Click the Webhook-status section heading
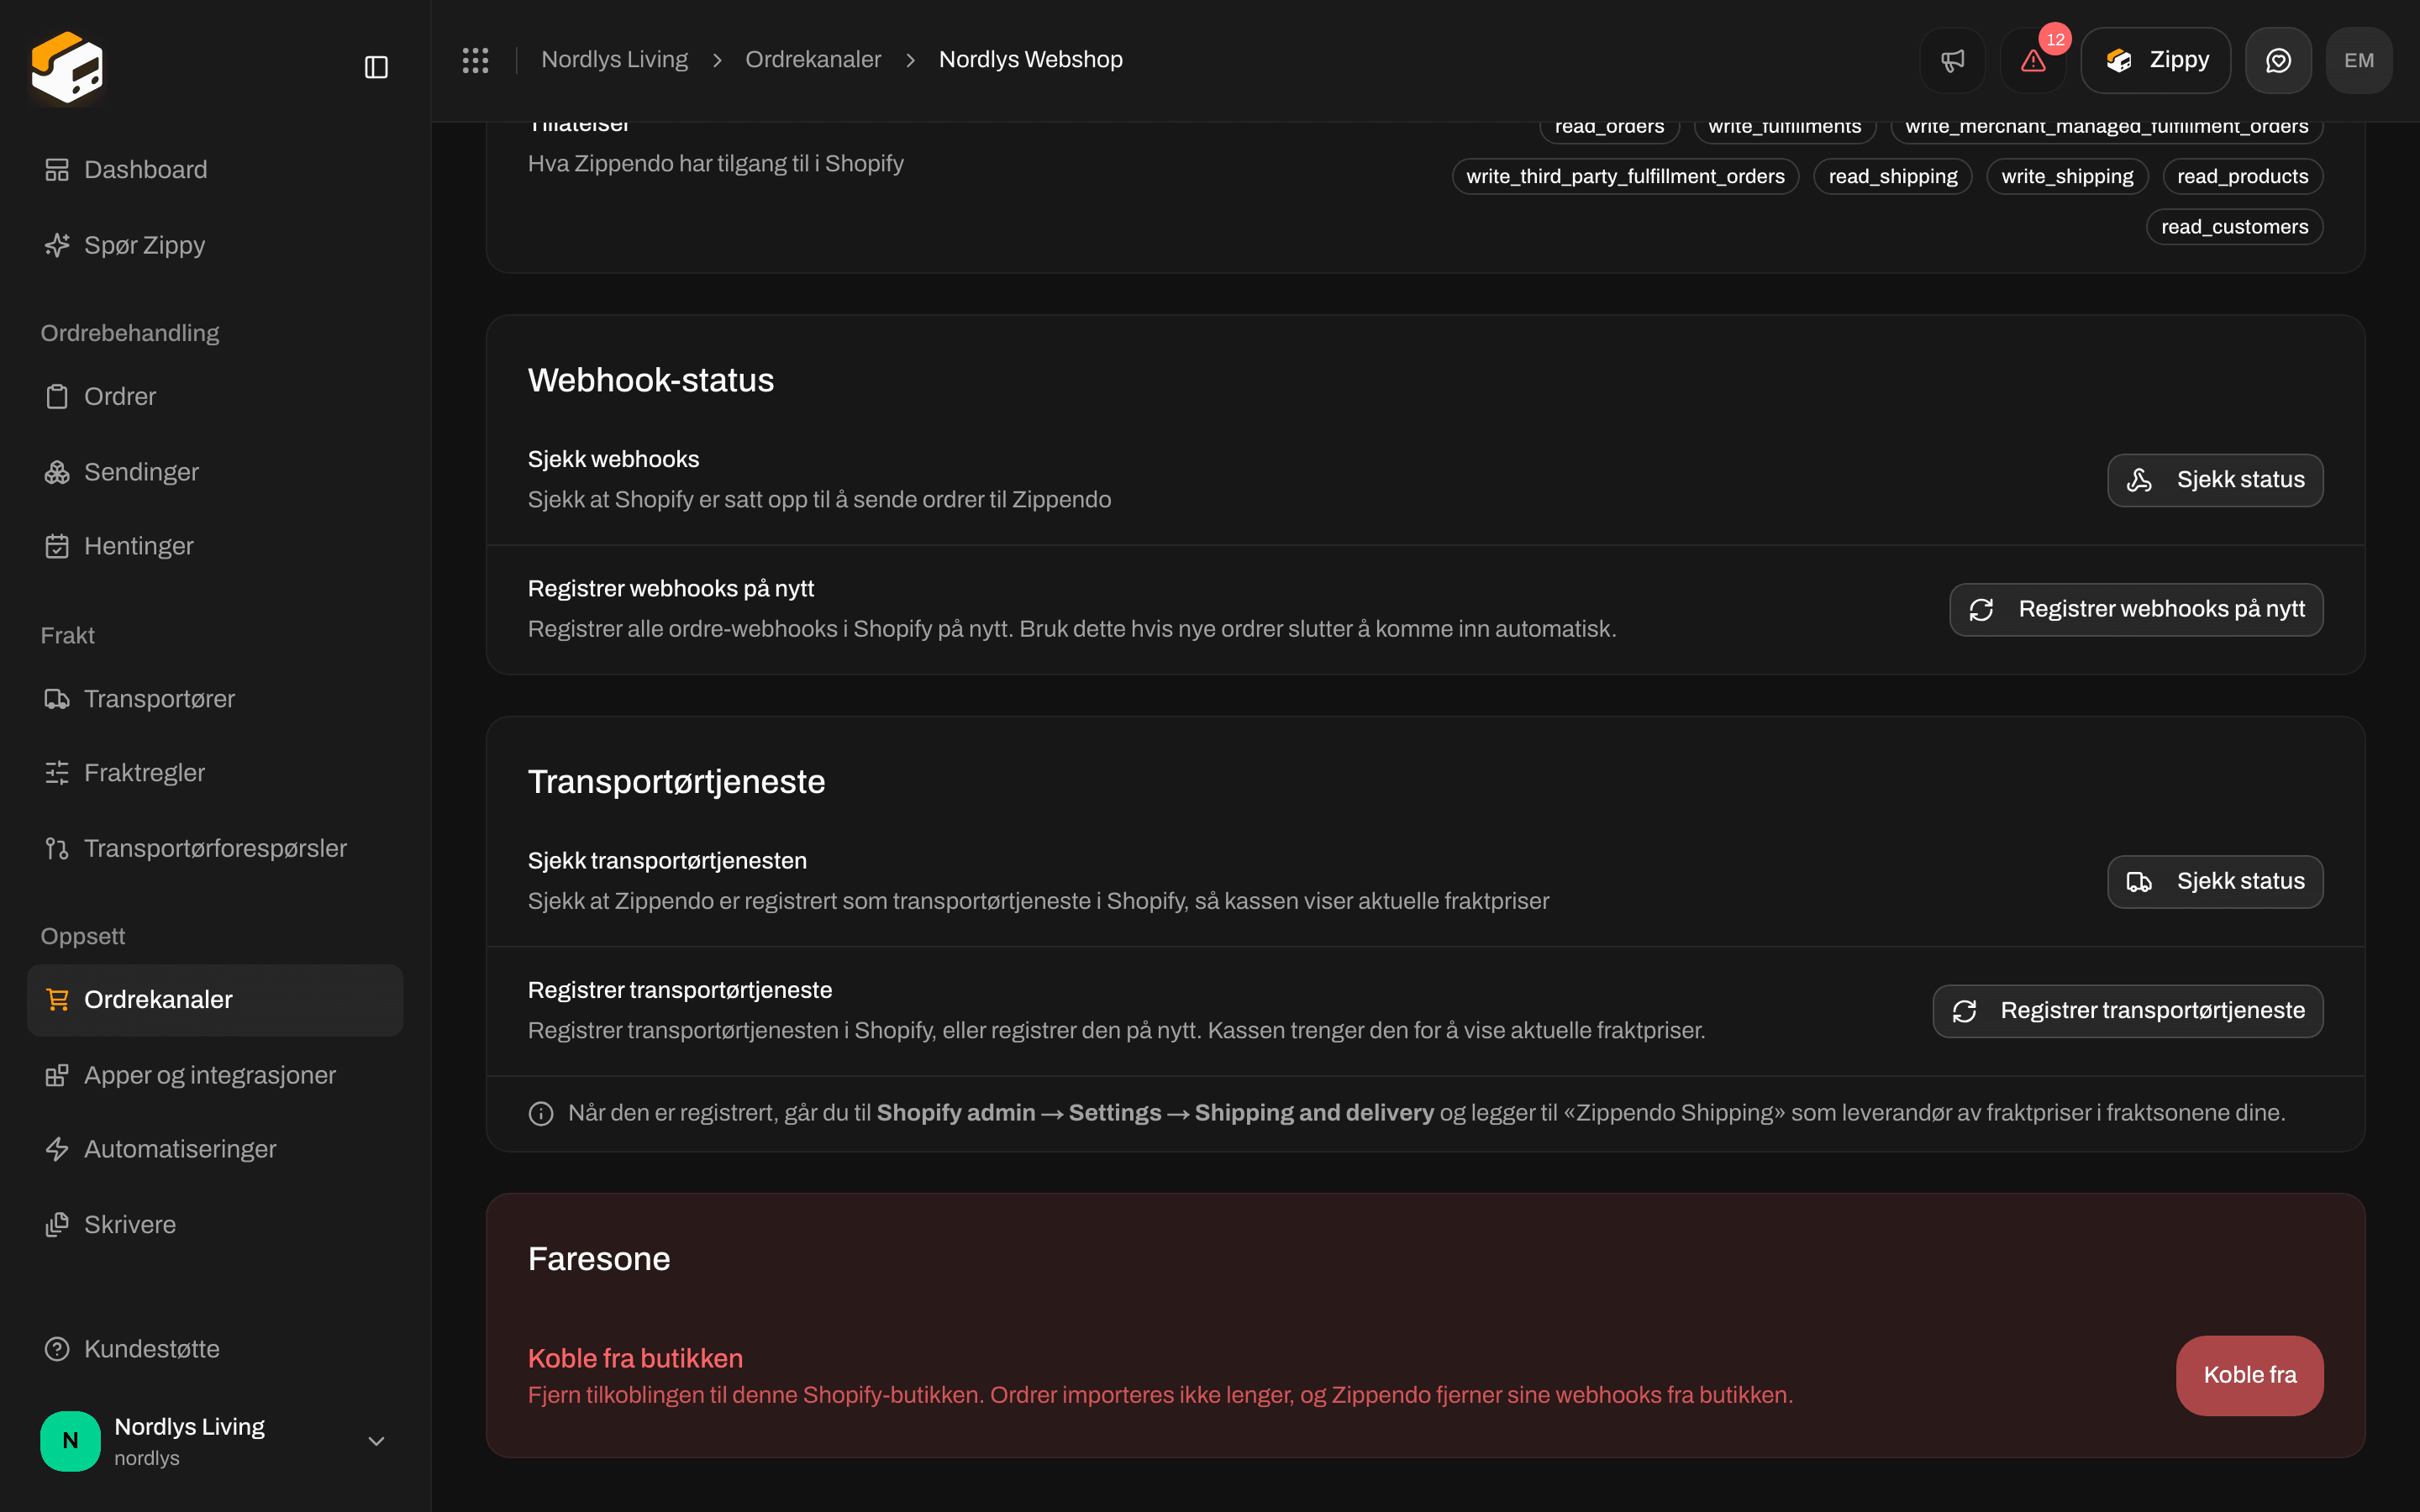This screenshot has height=1512, width=2420. point(651,380)
